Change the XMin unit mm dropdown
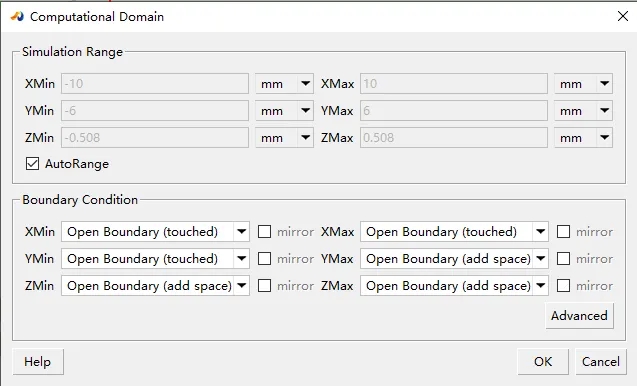Screen dimensions: 637x386 tap(284, 84)
